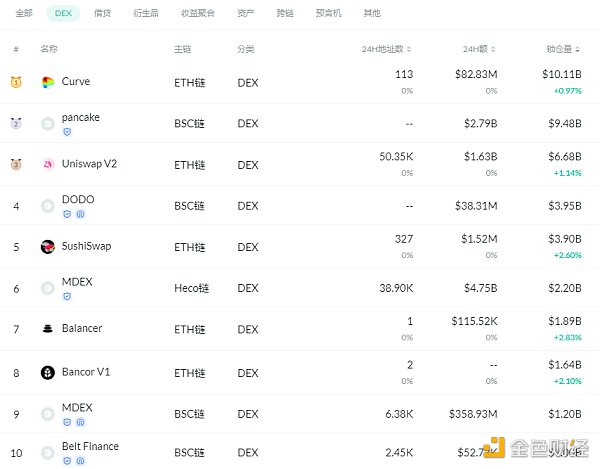600x469 pixels.
Task: Select the active DEX filter pill
Action: pyautogui.click(x=63, y=14)
